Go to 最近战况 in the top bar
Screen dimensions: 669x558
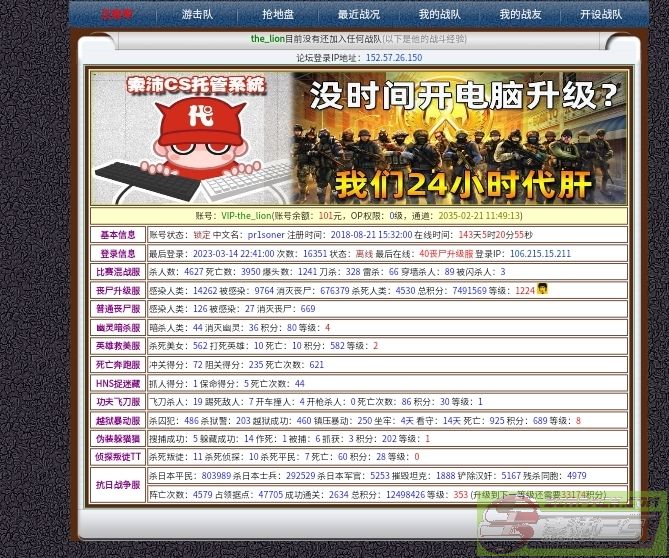[x=359, y=15]
